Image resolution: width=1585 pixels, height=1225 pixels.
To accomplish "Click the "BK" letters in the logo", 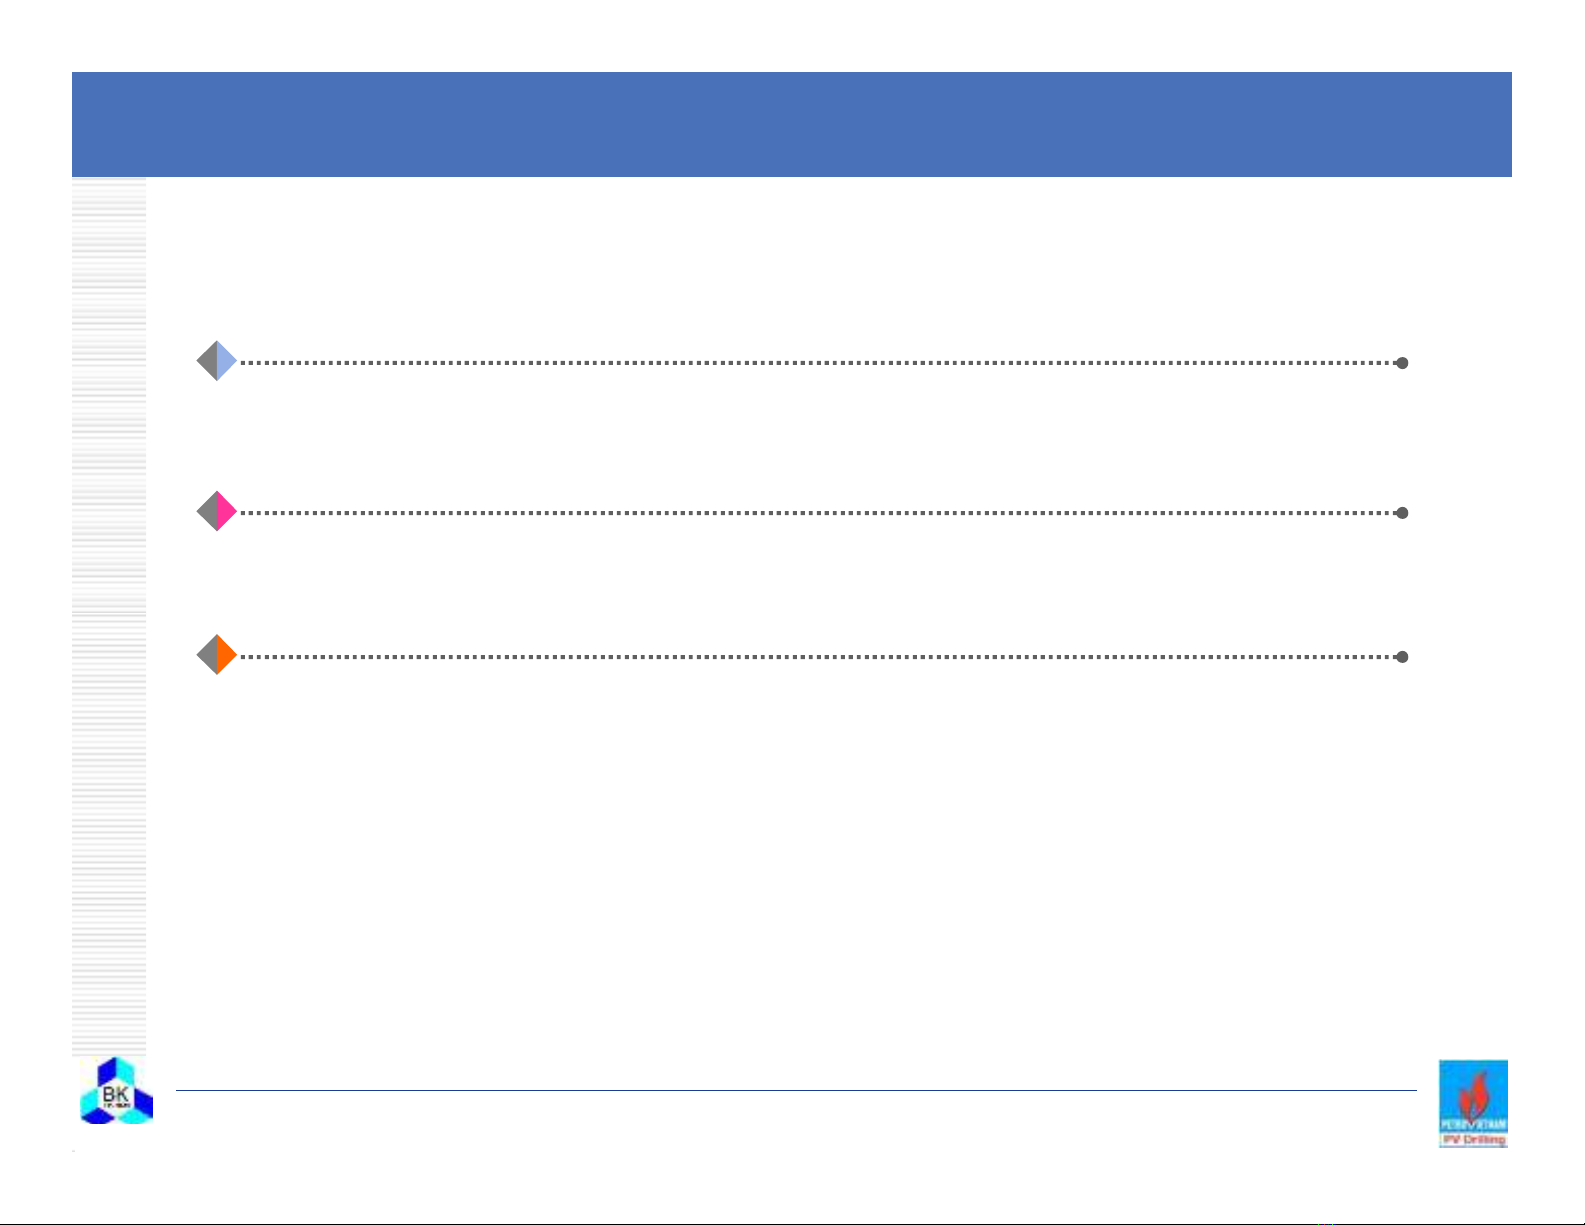I will 116,1094.
